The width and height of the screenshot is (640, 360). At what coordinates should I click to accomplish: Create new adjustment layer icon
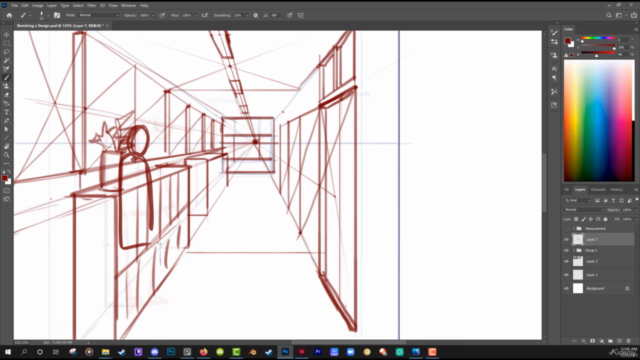(x=602, y=341)
